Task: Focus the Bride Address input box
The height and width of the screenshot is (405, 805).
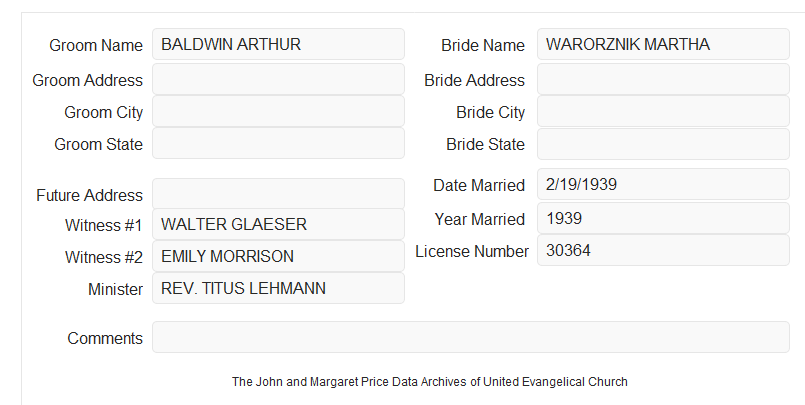Action: [663, 79]
